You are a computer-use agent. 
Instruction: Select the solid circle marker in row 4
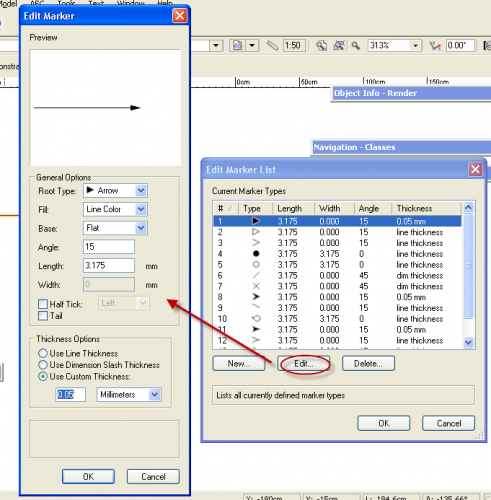click(256, 254)
